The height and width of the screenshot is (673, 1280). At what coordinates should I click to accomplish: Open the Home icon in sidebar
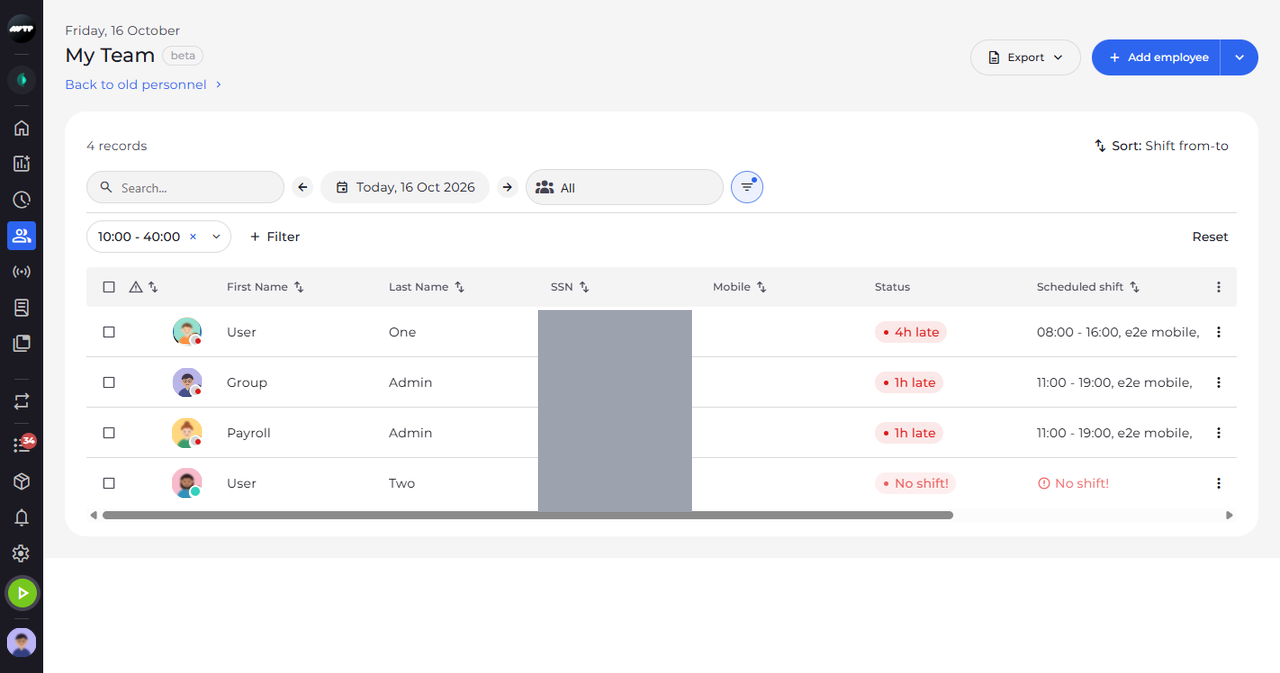click(x=21, y=128)
